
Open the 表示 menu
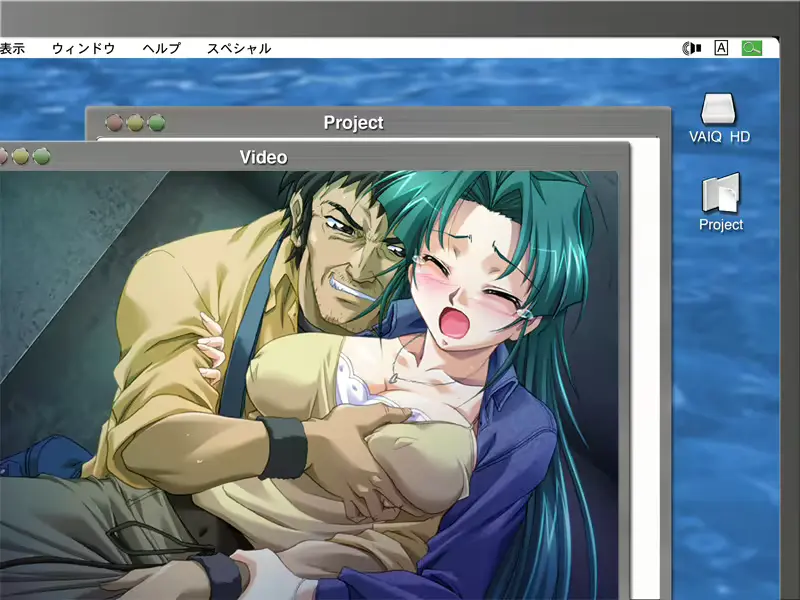[12, 48]
